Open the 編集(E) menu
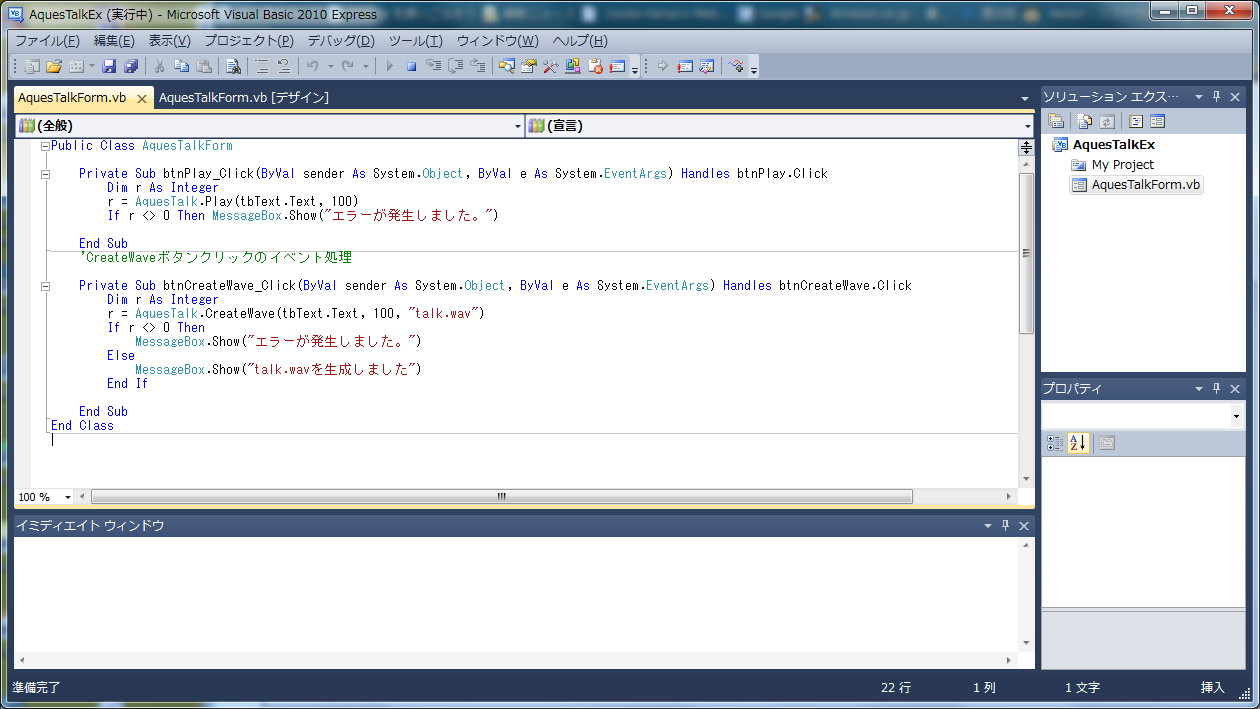The width and height of the screenshot is (1260, 709). click(x=114, y=41)
